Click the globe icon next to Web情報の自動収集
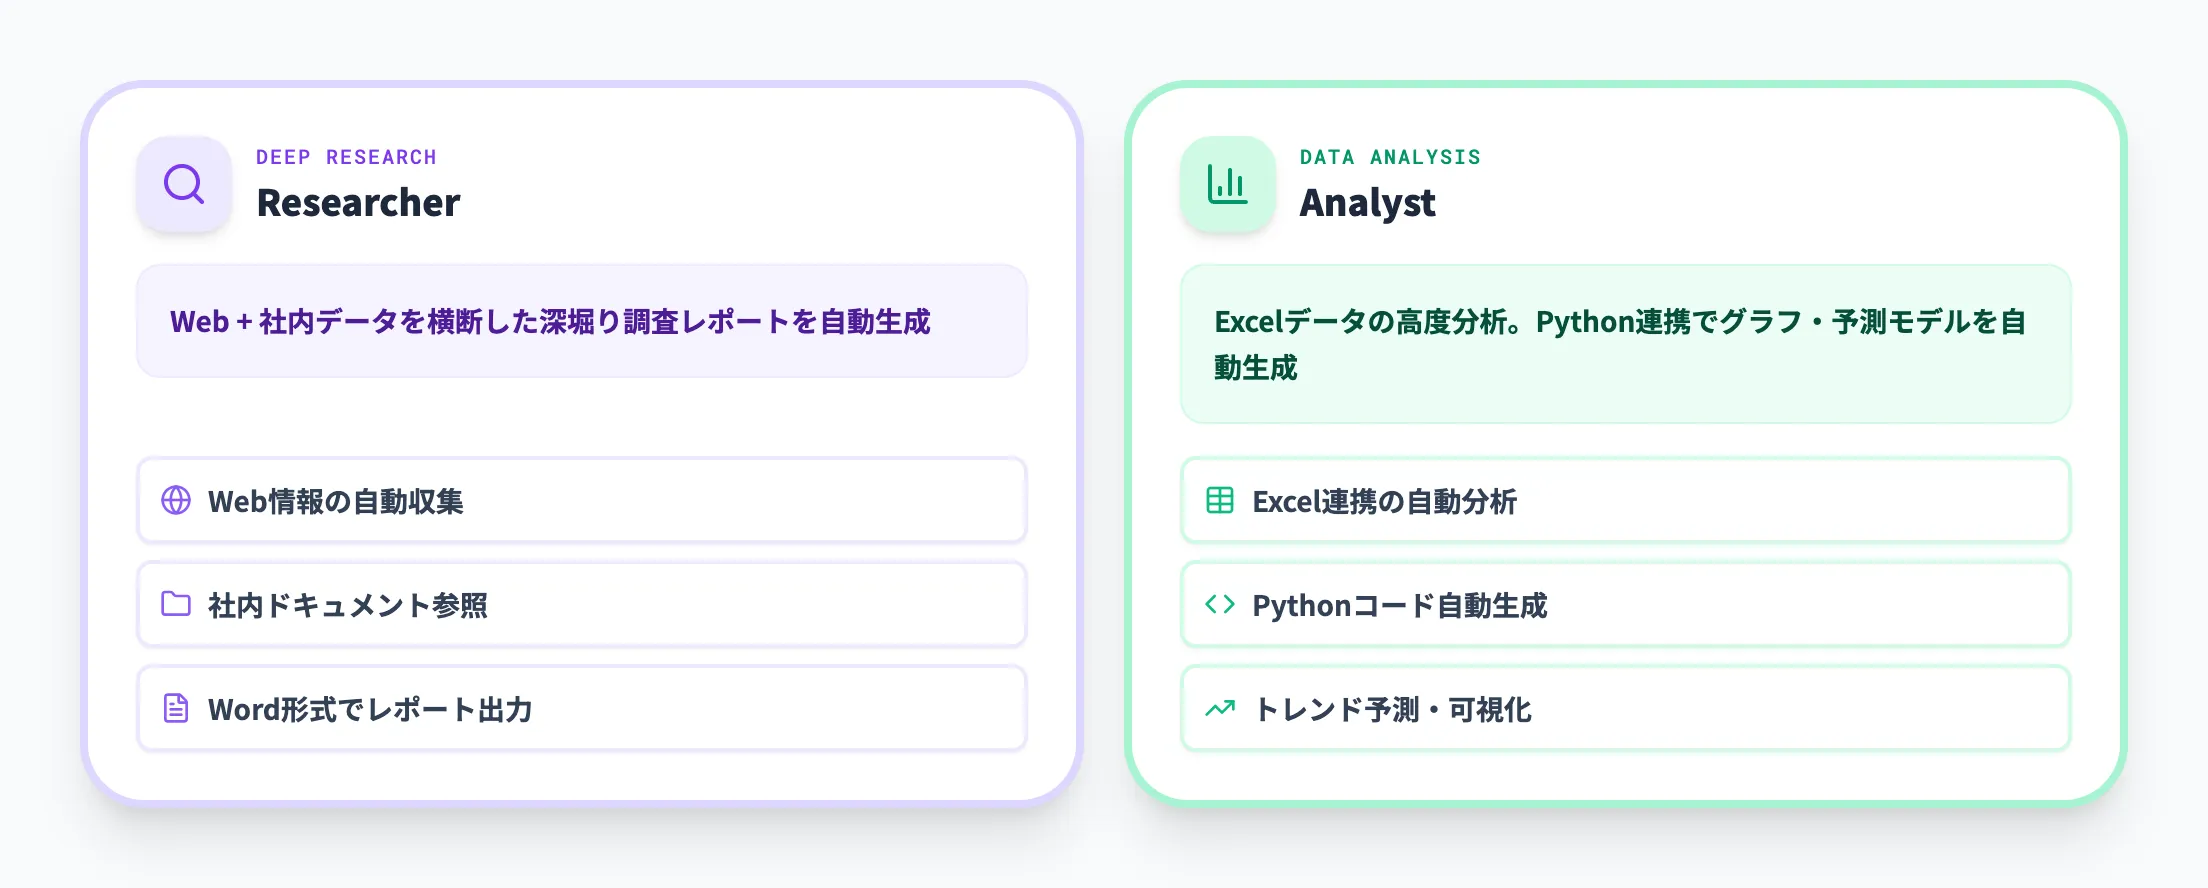This screenshot has height=888, width=2208. click(176, 502)
